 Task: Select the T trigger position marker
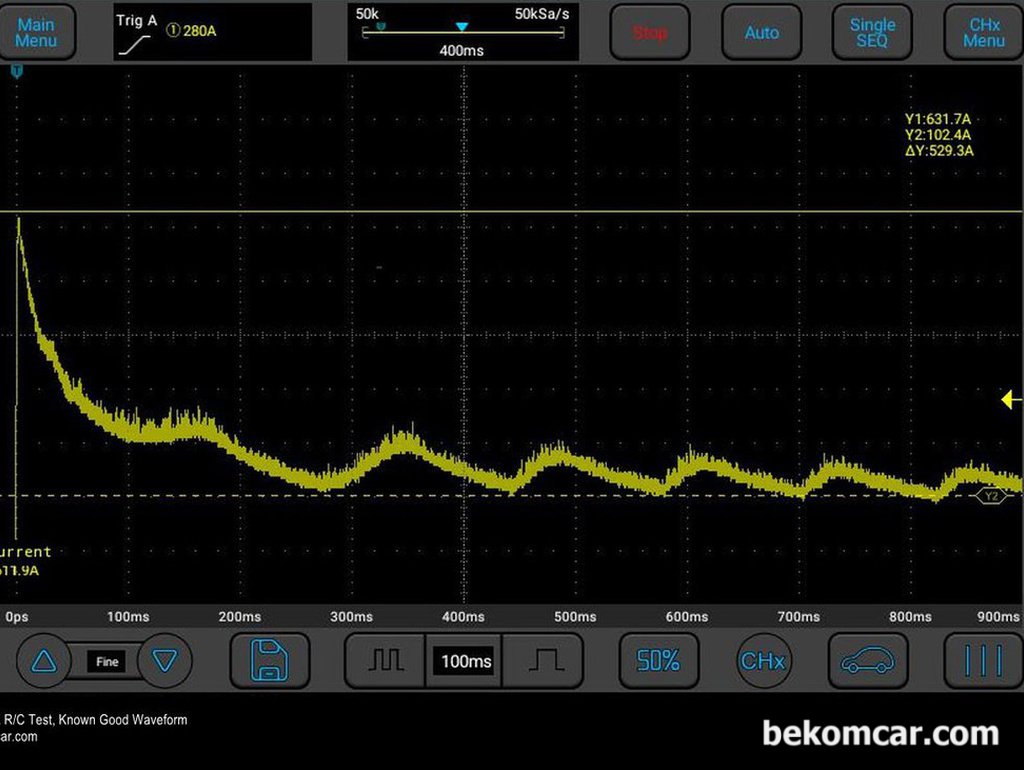17,71
